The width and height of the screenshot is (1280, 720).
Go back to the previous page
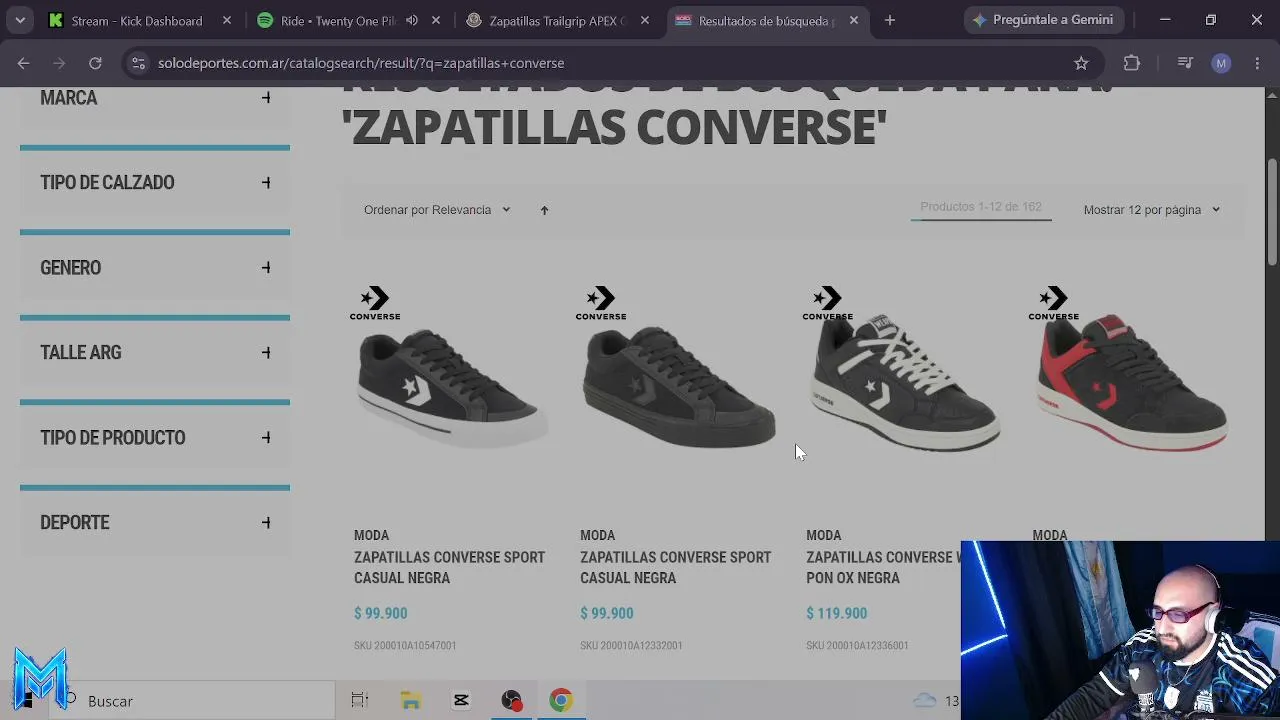23,63
